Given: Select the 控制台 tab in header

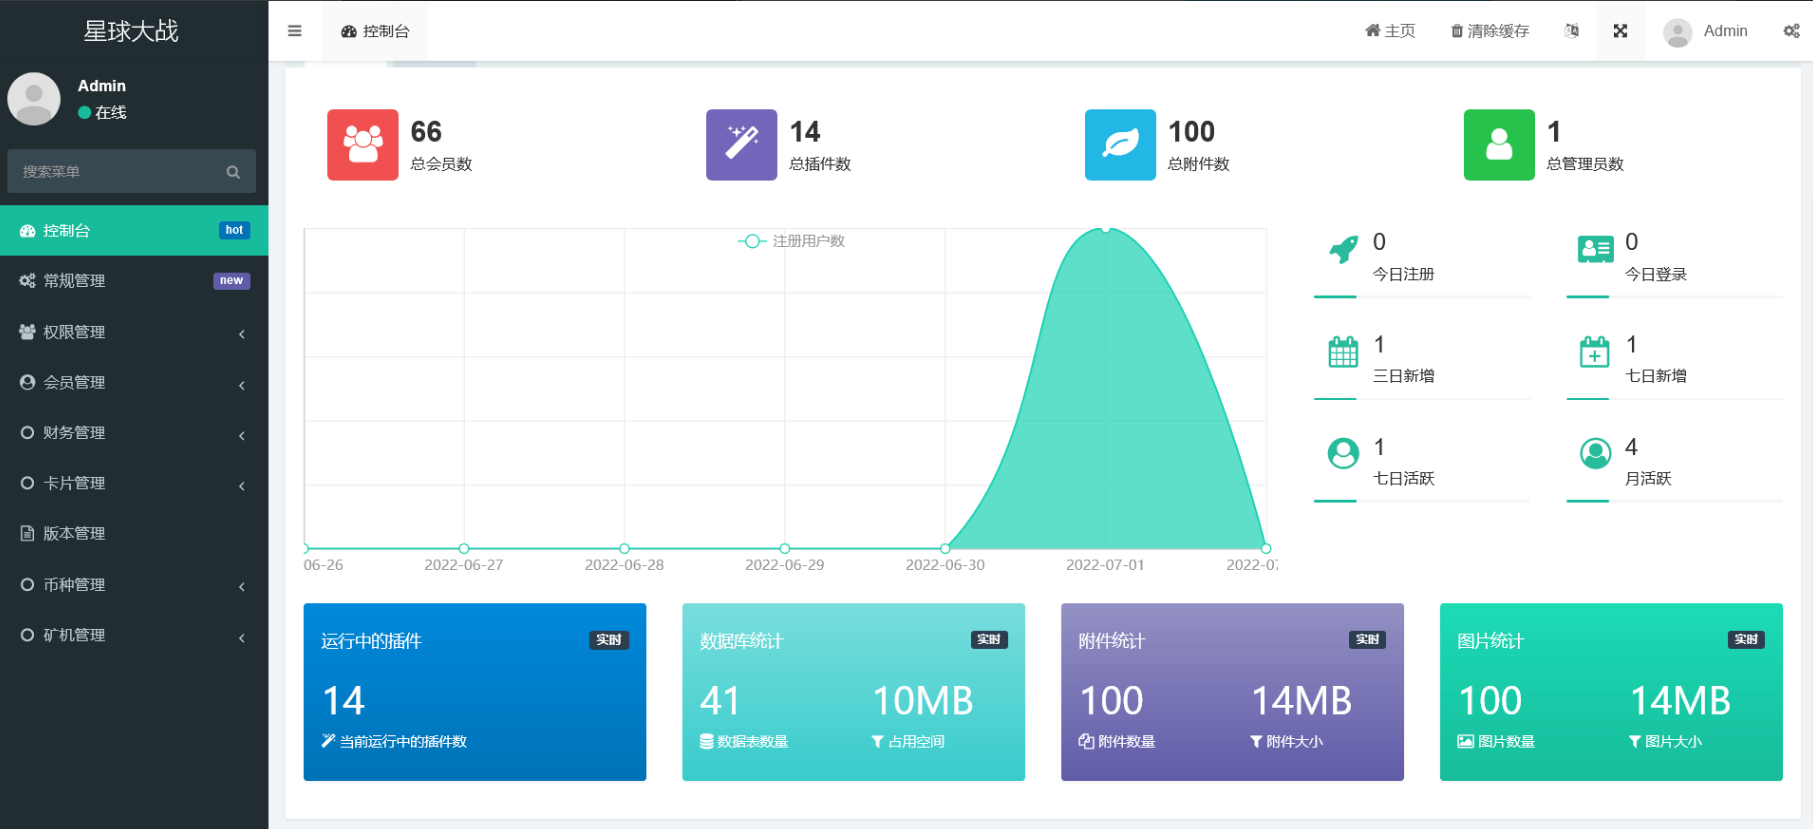Looking at the screenshot, I should coord(375,31).
